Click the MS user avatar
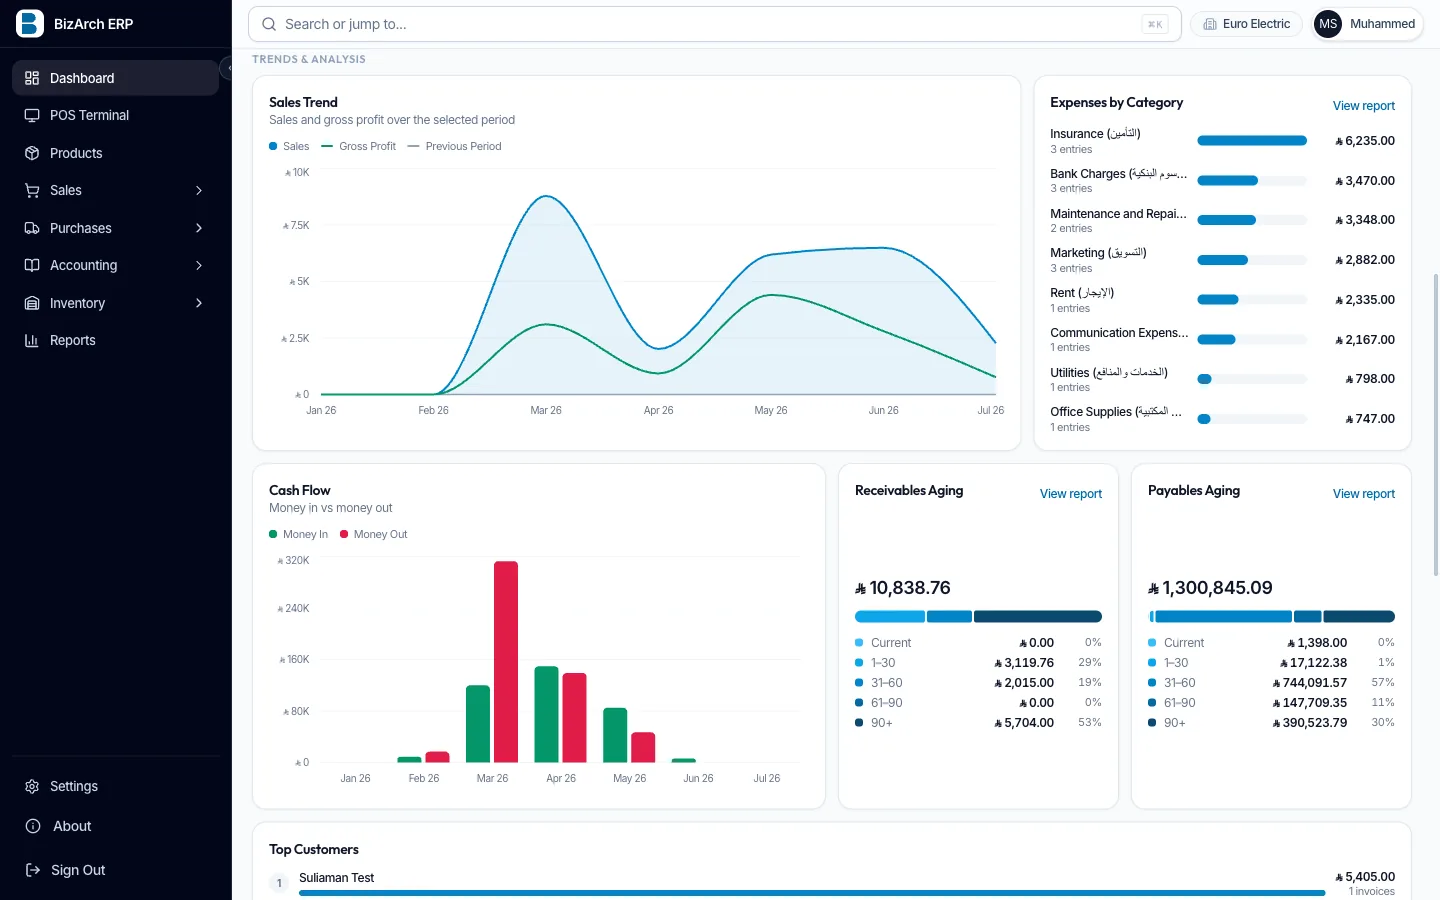1440x900 pixels. click(1328, 24)
